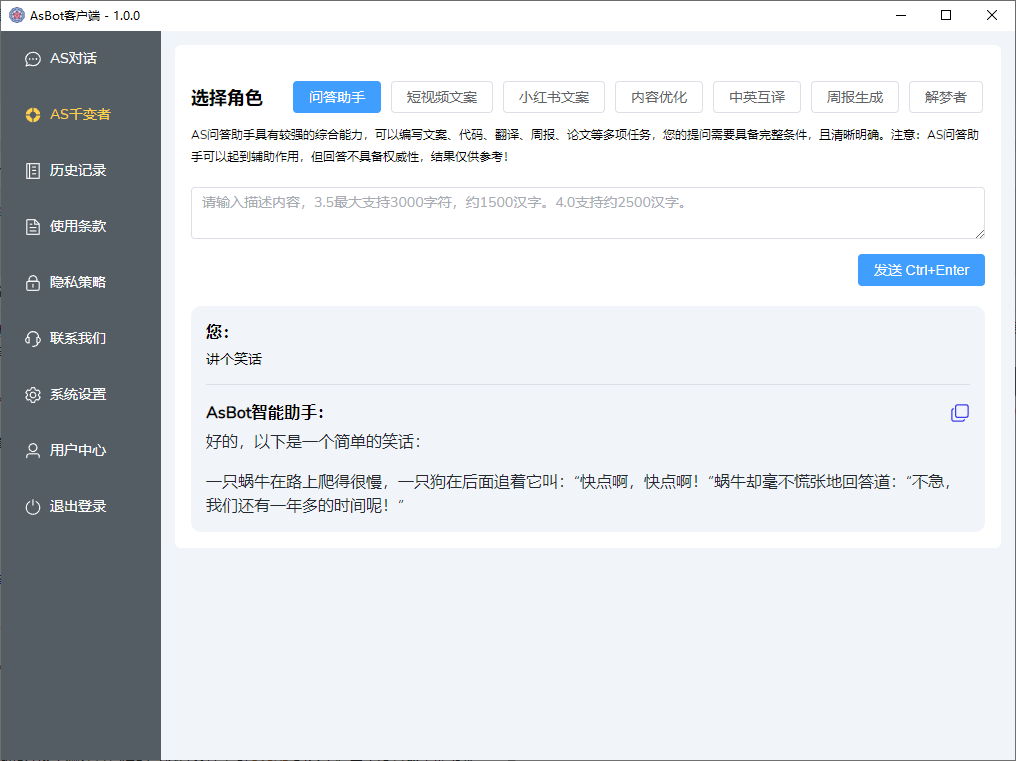Click the 您： label

217,332
